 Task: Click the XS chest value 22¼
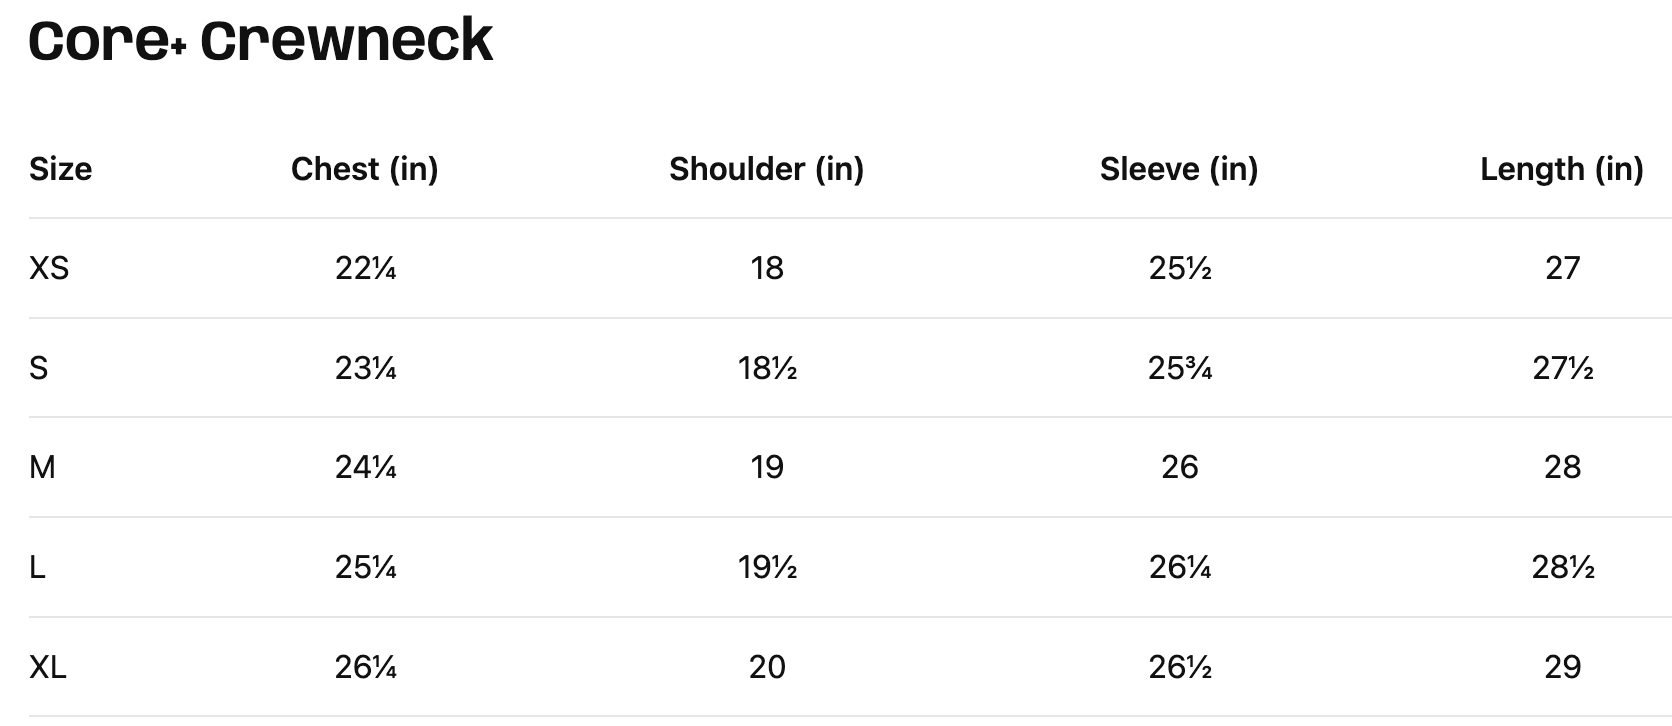pos(365,268)
